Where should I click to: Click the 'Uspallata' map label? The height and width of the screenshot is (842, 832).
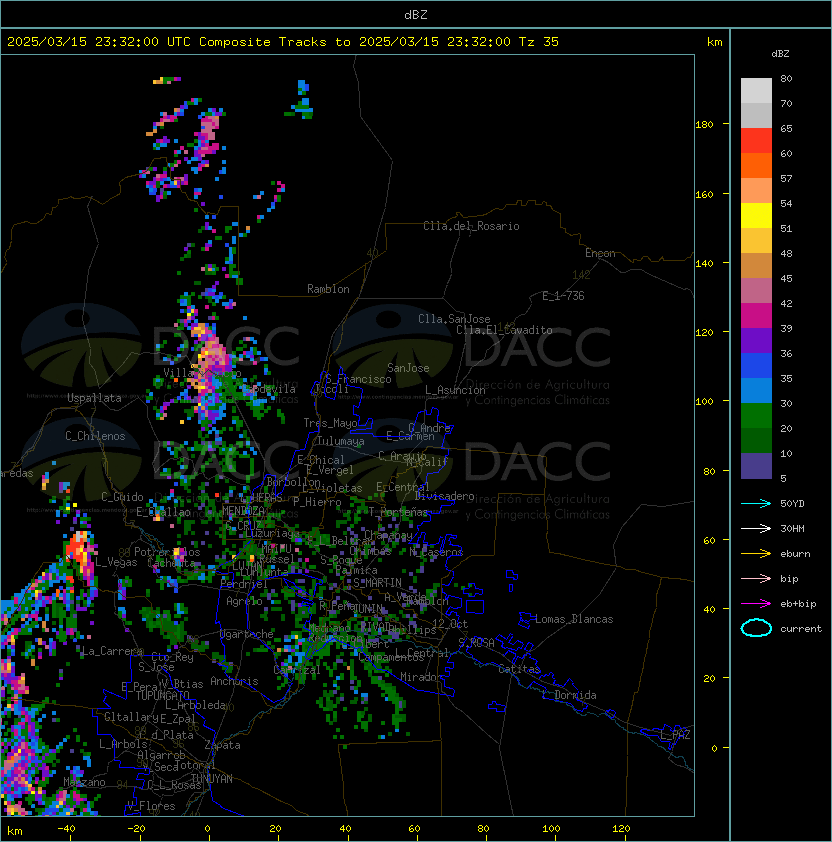(x=94, y=398)
